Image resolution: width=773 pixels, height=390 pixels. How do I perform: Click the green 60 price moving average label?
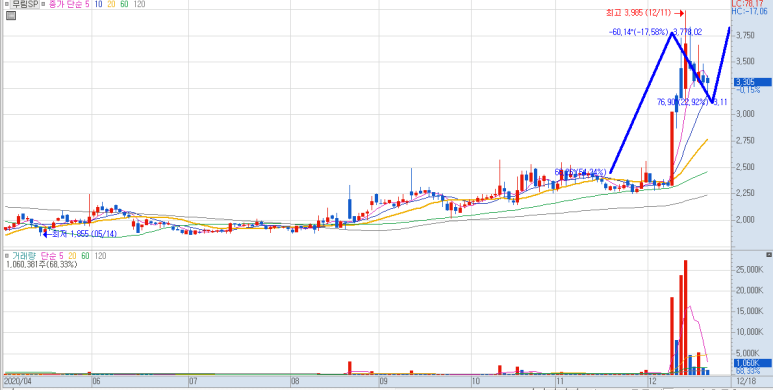pos(125,4)
